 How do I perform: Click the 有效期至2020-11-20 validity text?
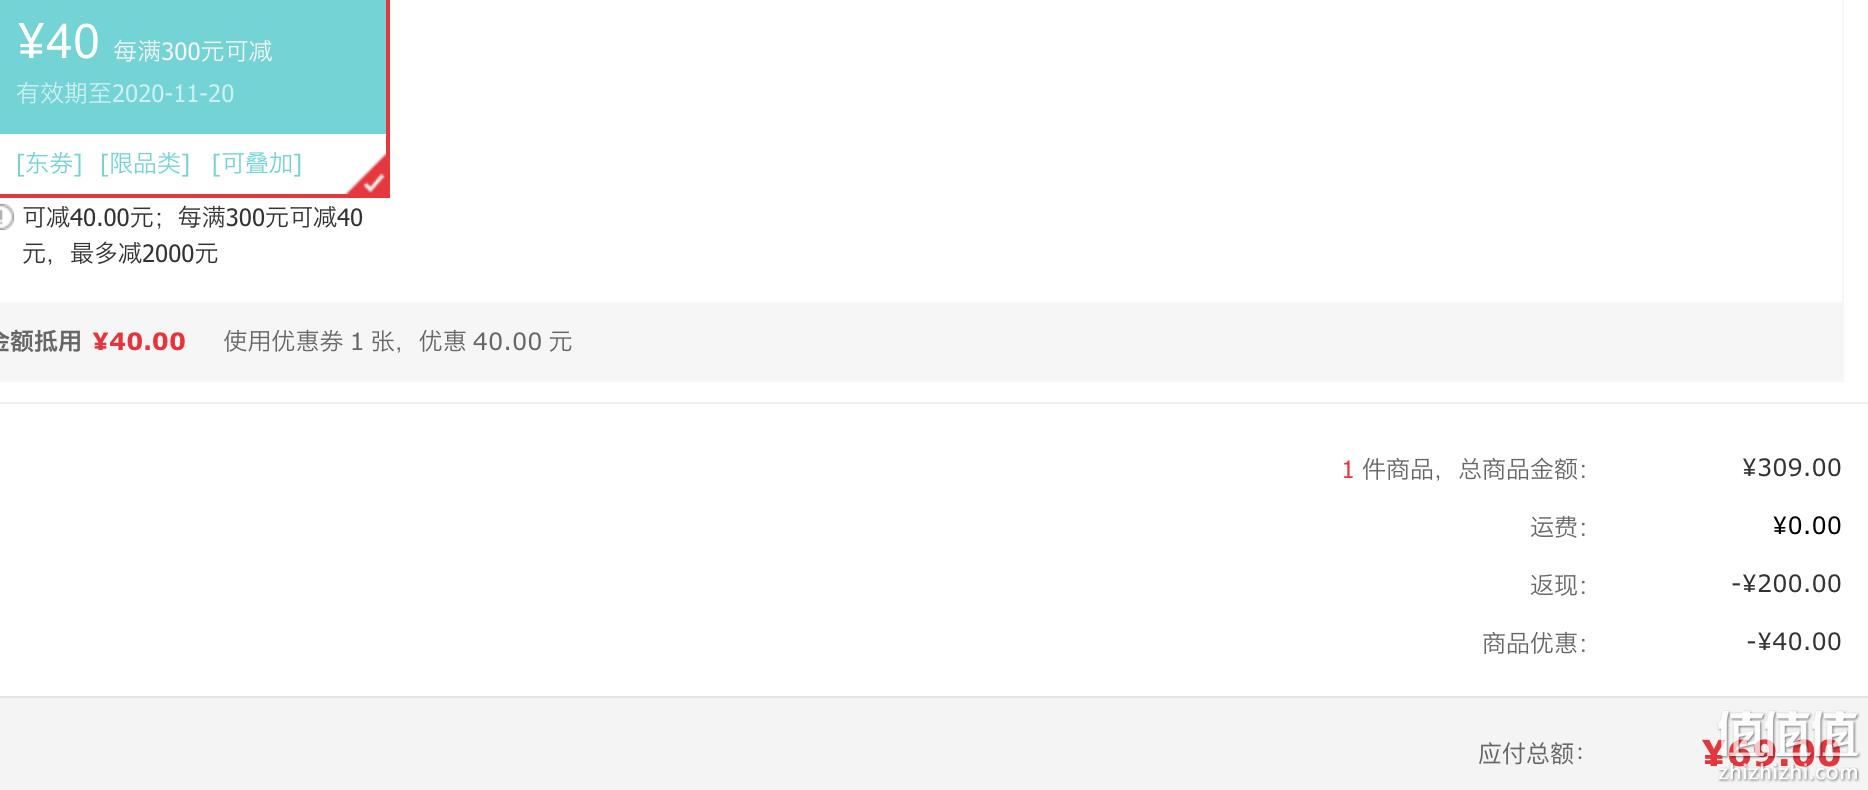pos(125,94)
